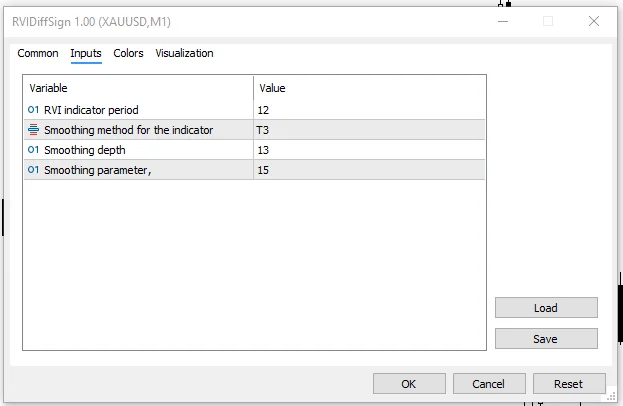Image resolution: width=623 pixels, height=406 pixels.
Task: Cancel the indicator dialog
Action: click(489, 384)
